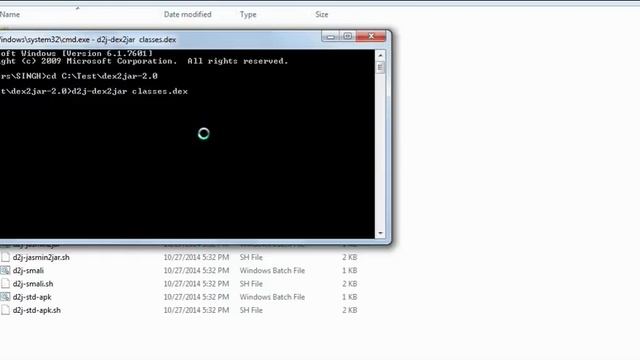The image size is (640, 360).
Task: Click Windows Batch File type of d2j-smali
Action: pos(272,271)
